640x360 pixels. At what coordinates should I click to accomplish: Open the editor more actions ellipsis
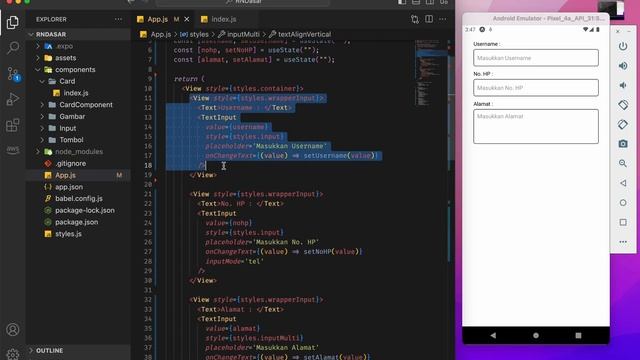[x=443, y=19]
